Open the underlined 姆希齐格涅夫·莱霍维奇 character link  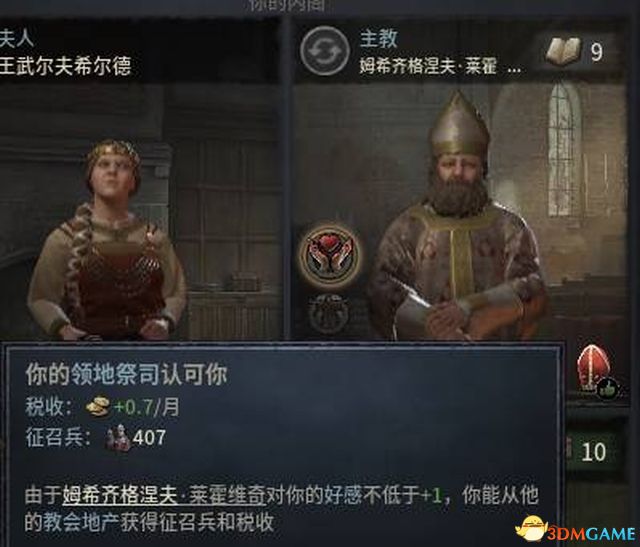pyautogui.click(x=164, y=496)
